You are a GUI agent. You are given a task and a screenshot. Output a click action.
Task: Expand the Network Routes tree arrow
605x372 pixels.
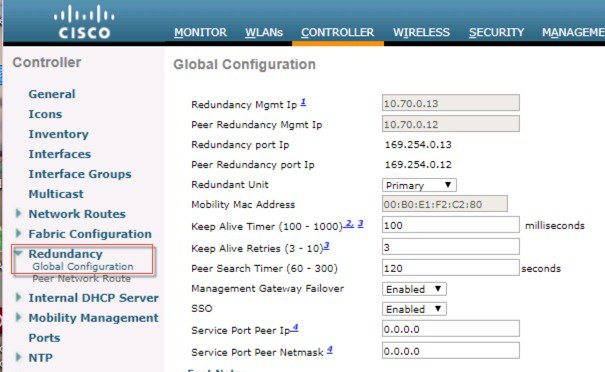pos(18,213)
